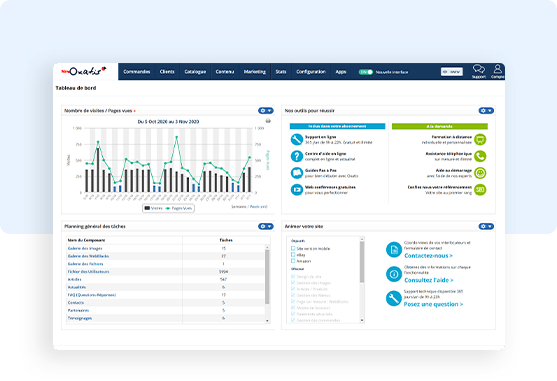Screen dimensions: 557x381
Task: Toggle the Gestion des Menus checkbox
Action: [x=293, y=295]
